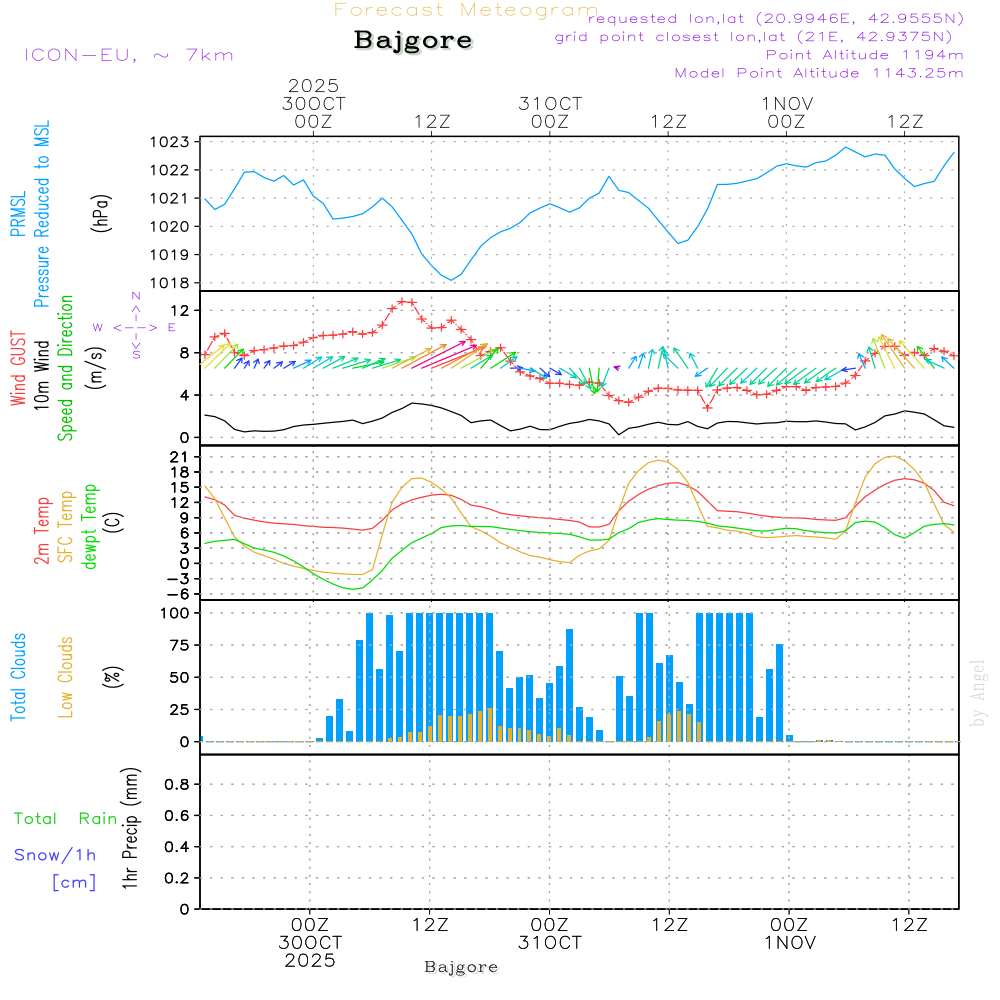
Task: Click the pressure curve minimum near 1018 hPa
Action: 452,280
